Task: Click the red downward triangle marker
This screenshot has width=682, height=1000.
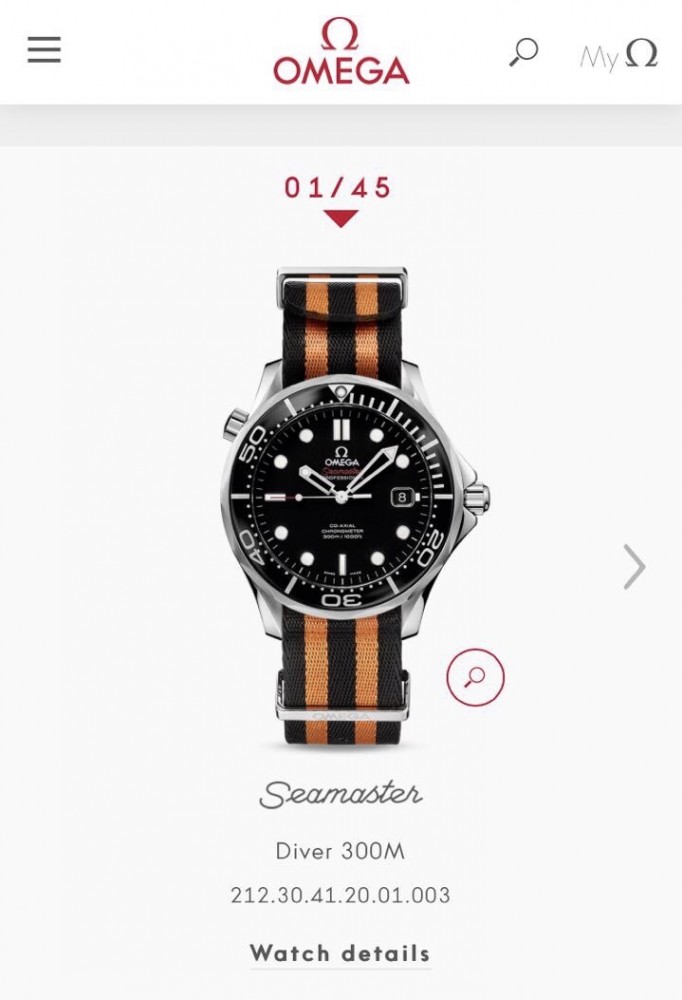Action: pos(341,218)
